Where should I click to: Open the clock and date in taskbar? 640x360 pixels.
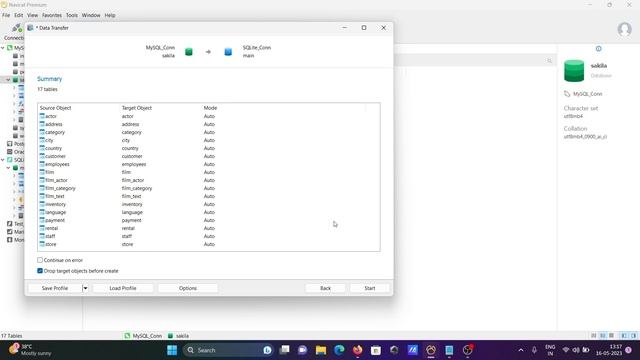click(609, 350)
